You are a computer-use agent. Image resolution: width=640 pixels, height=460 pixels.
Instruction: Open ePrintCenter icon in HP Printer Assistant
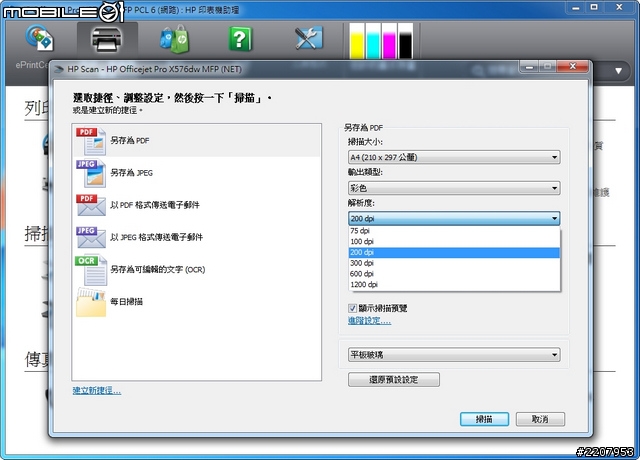tap(40, 38)
